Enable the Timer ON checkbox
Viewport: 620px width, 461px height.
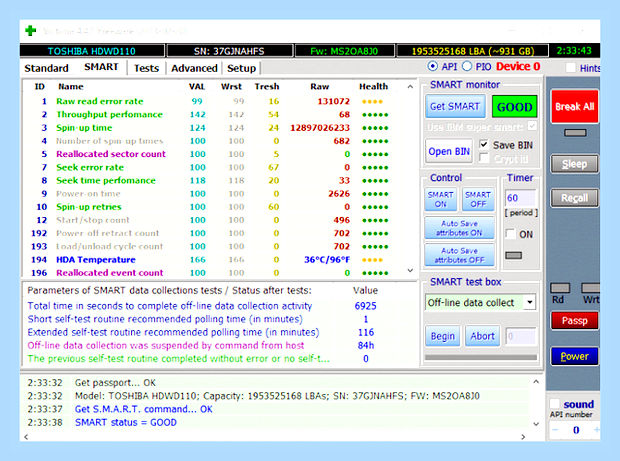pyautogui.click(x=510, y=234)
